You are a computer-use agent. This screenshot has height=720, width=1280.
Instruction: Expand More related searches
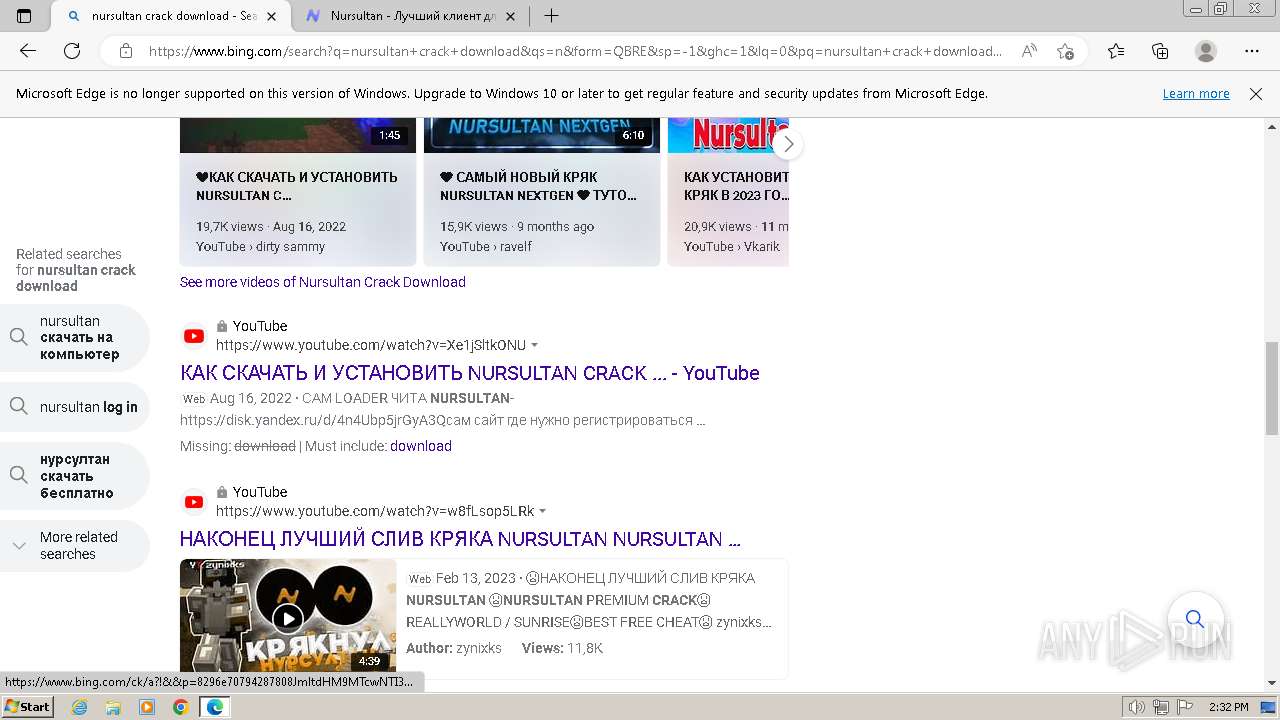point(75,546)
